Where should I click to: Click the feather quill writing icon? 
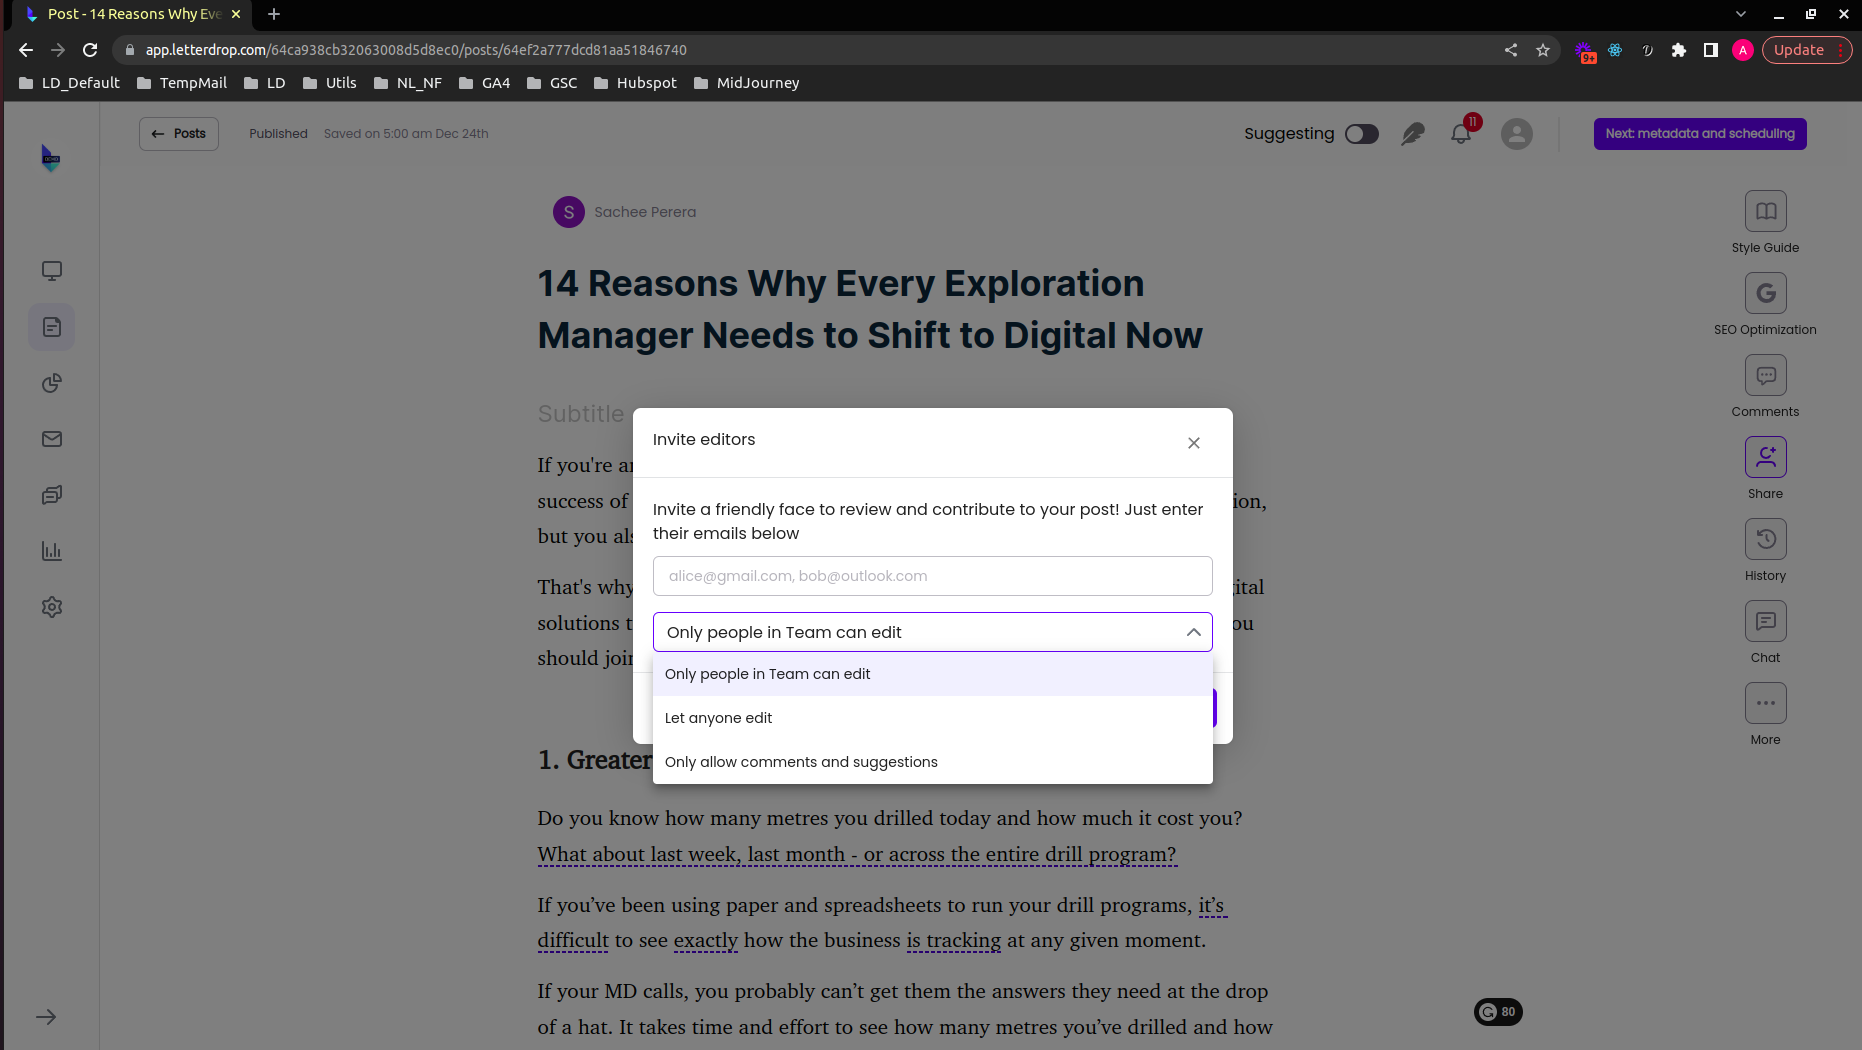pos(1412,134)
